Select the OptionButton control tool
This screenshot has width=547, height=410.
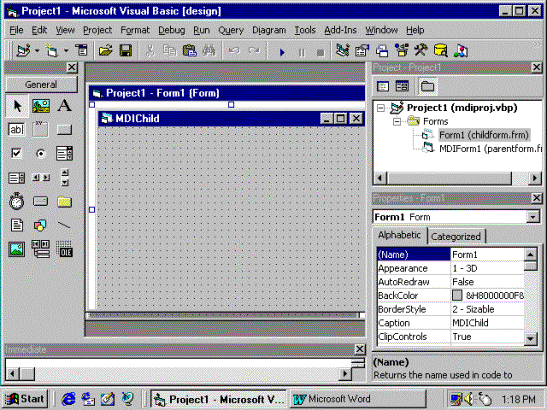coord(41,154)
